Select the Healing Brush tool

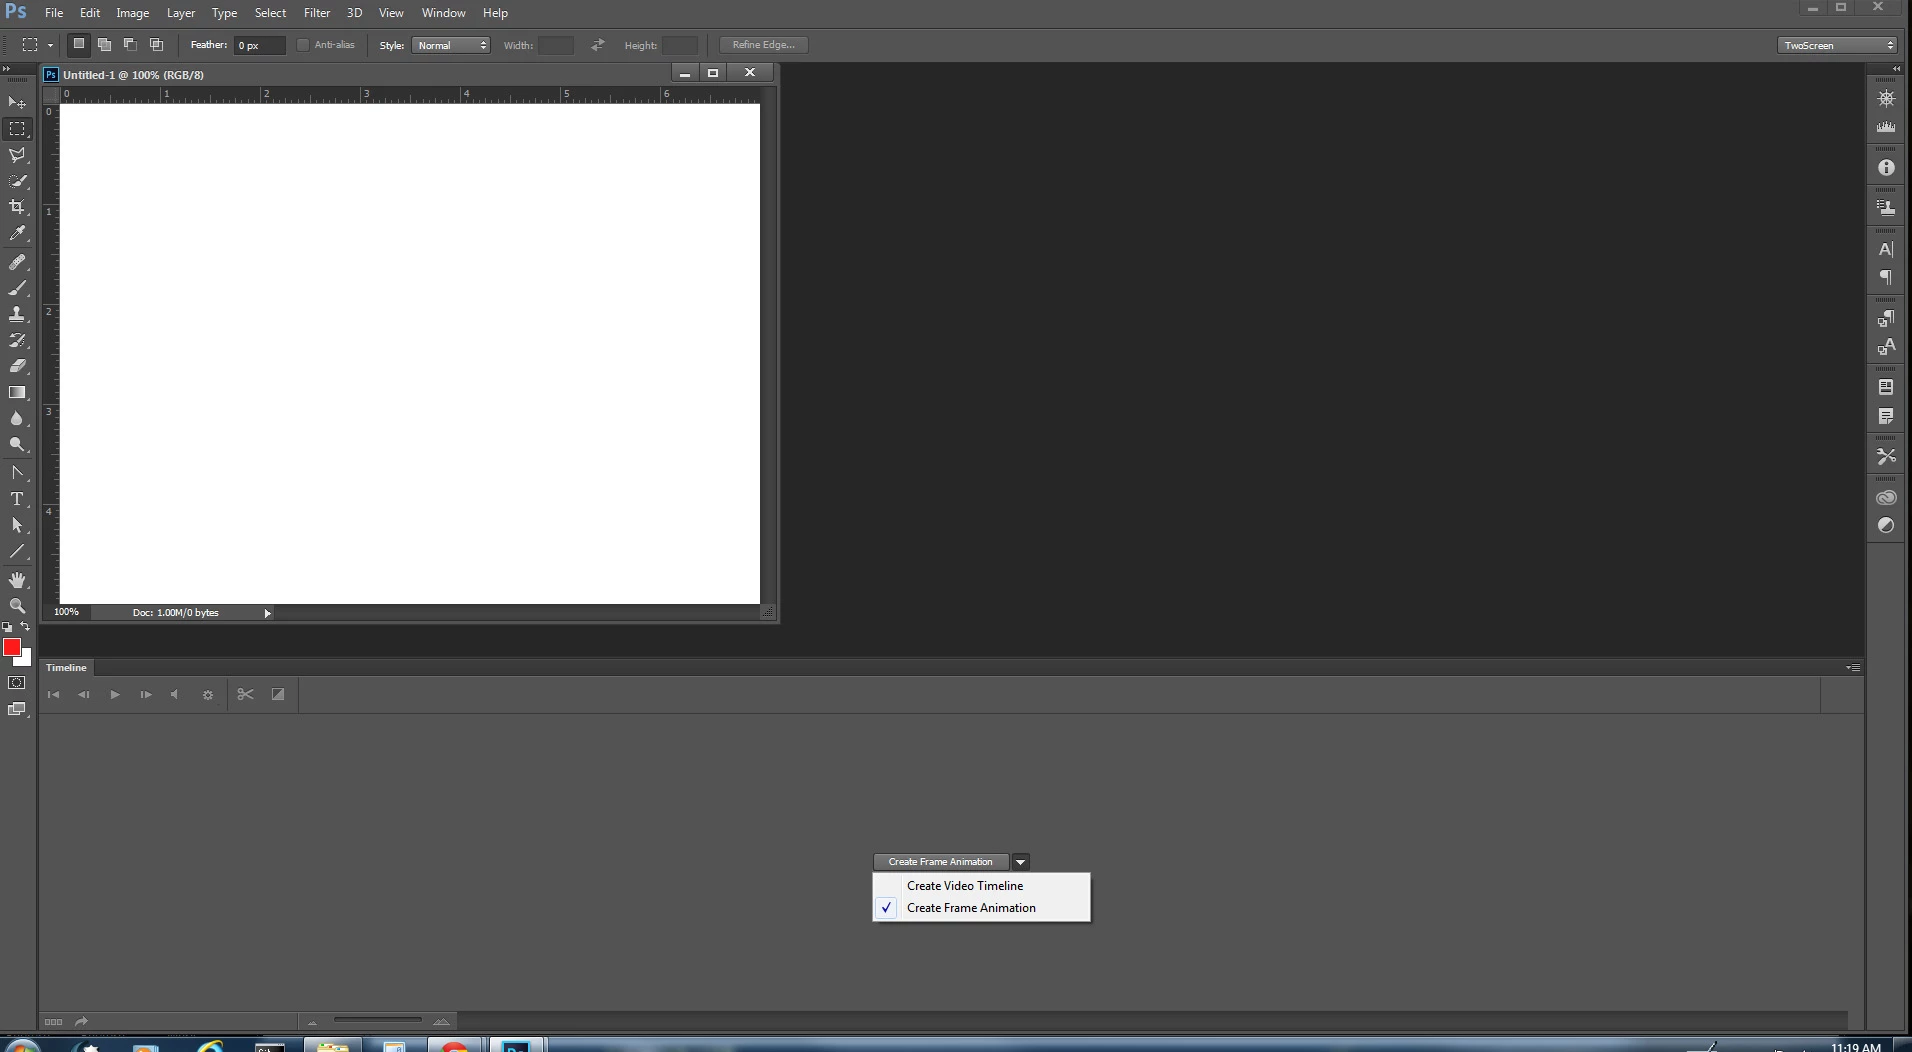tap(17, 262)
